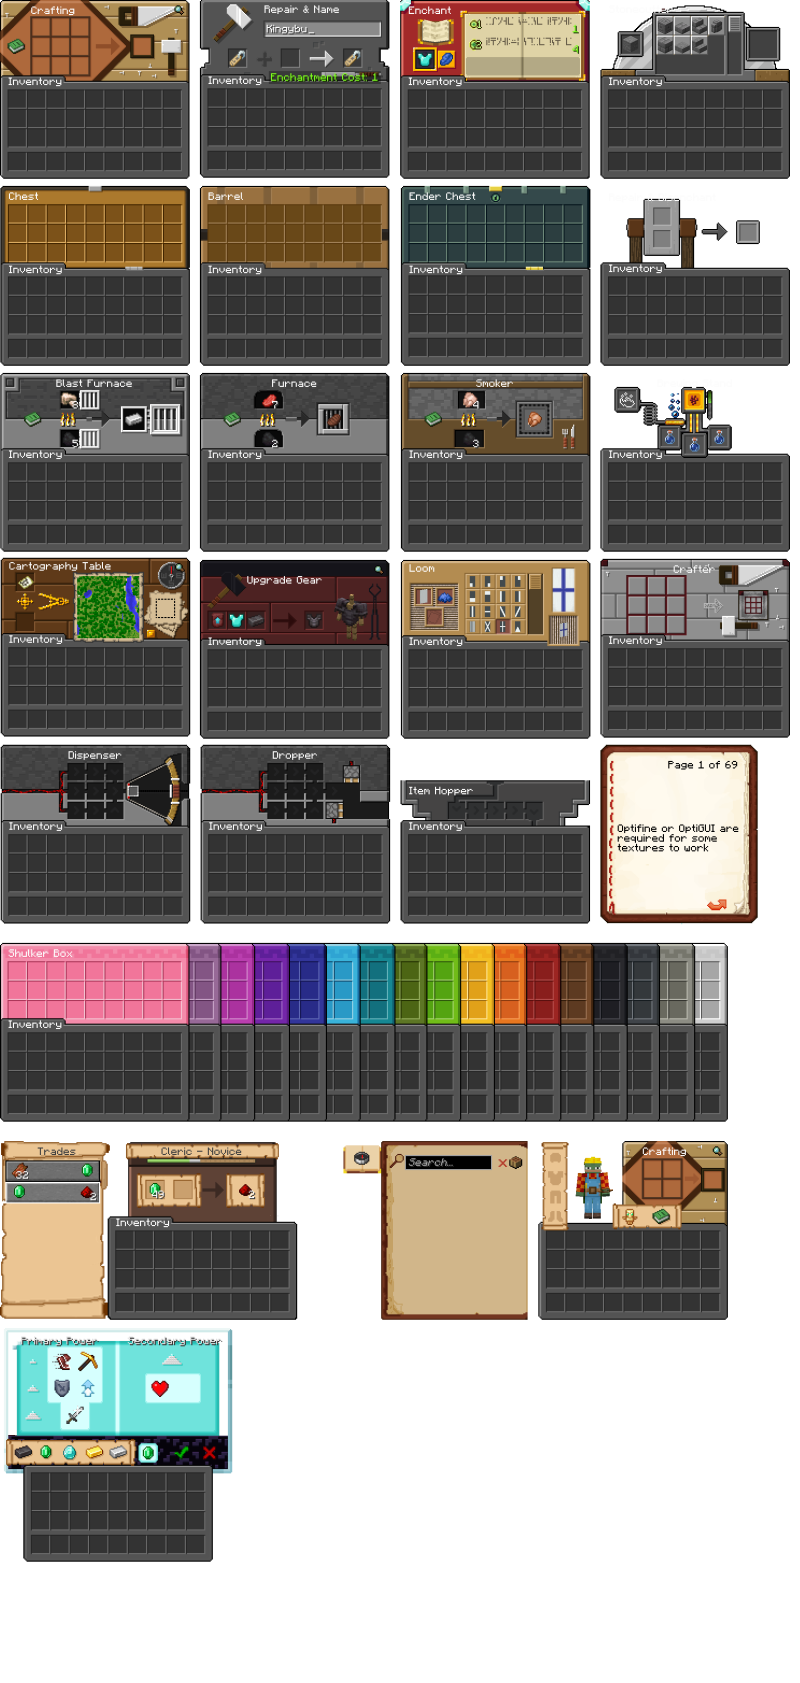Select the sword strength power in beacon
800x1683 pixels.
pos(75,1415)
